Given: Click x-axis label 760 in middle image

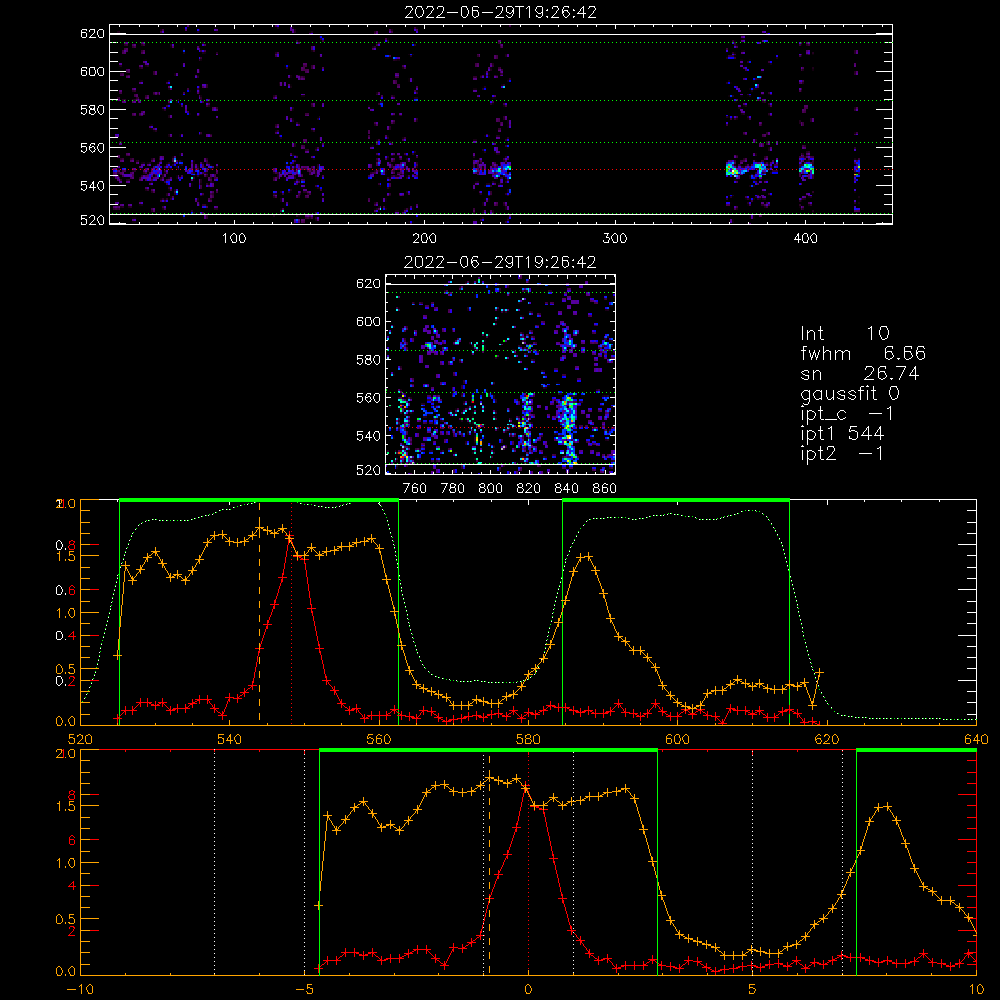Looking at the screenshot, I should pos(415,489).
